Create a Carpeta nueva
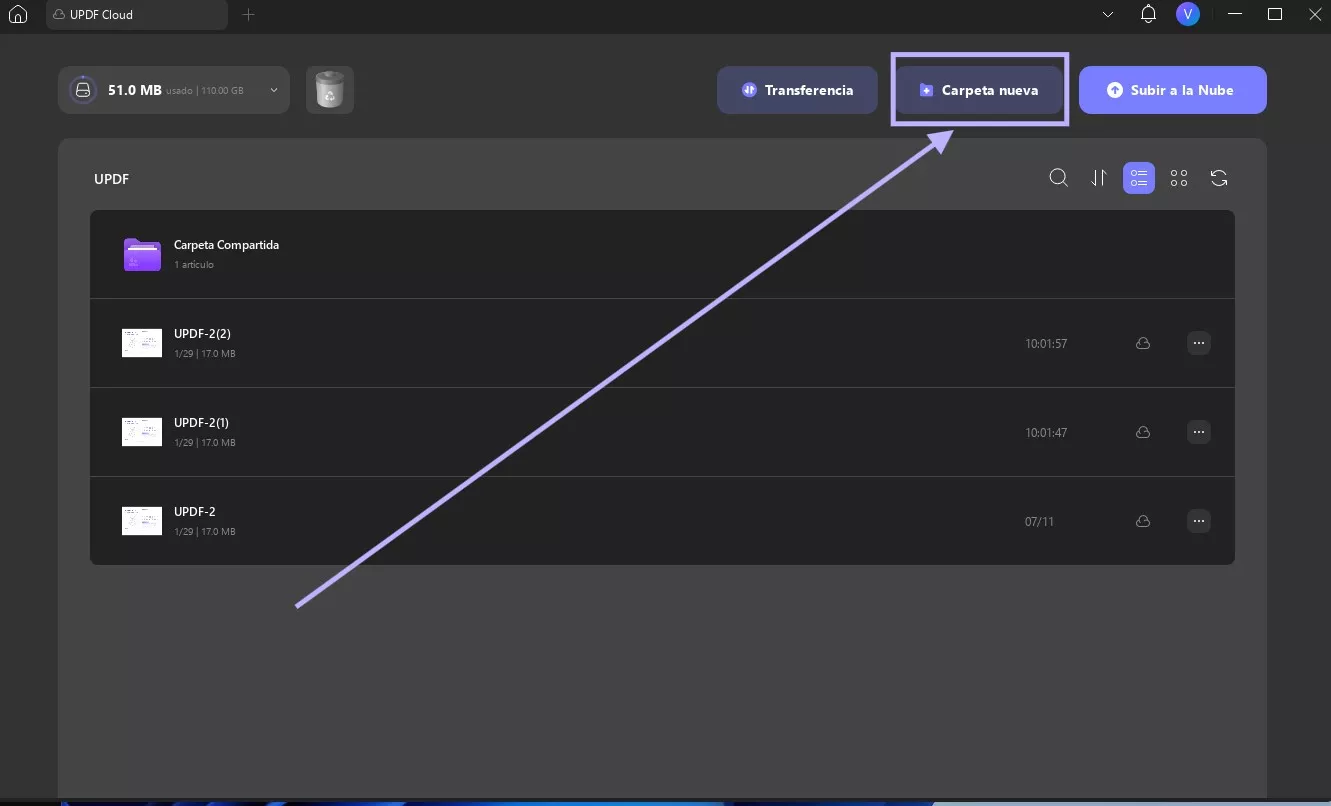The image size is (1331, 806). click(x=979, y=90)
